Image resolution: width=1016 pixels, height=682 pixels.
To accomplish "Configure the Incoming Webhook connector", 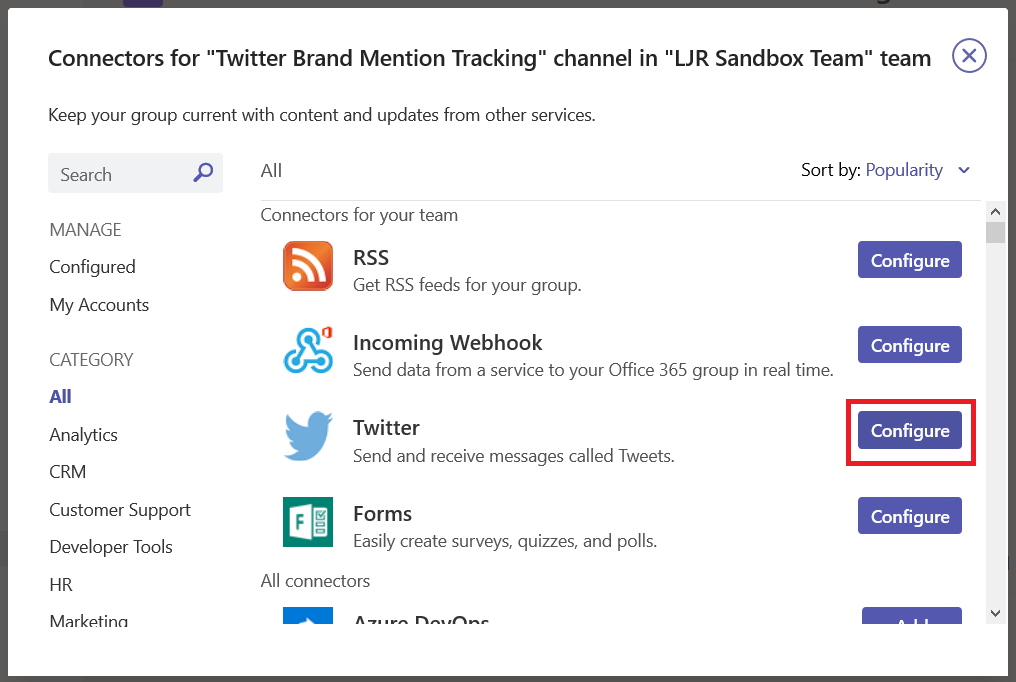I will click(x=910, y=345).
